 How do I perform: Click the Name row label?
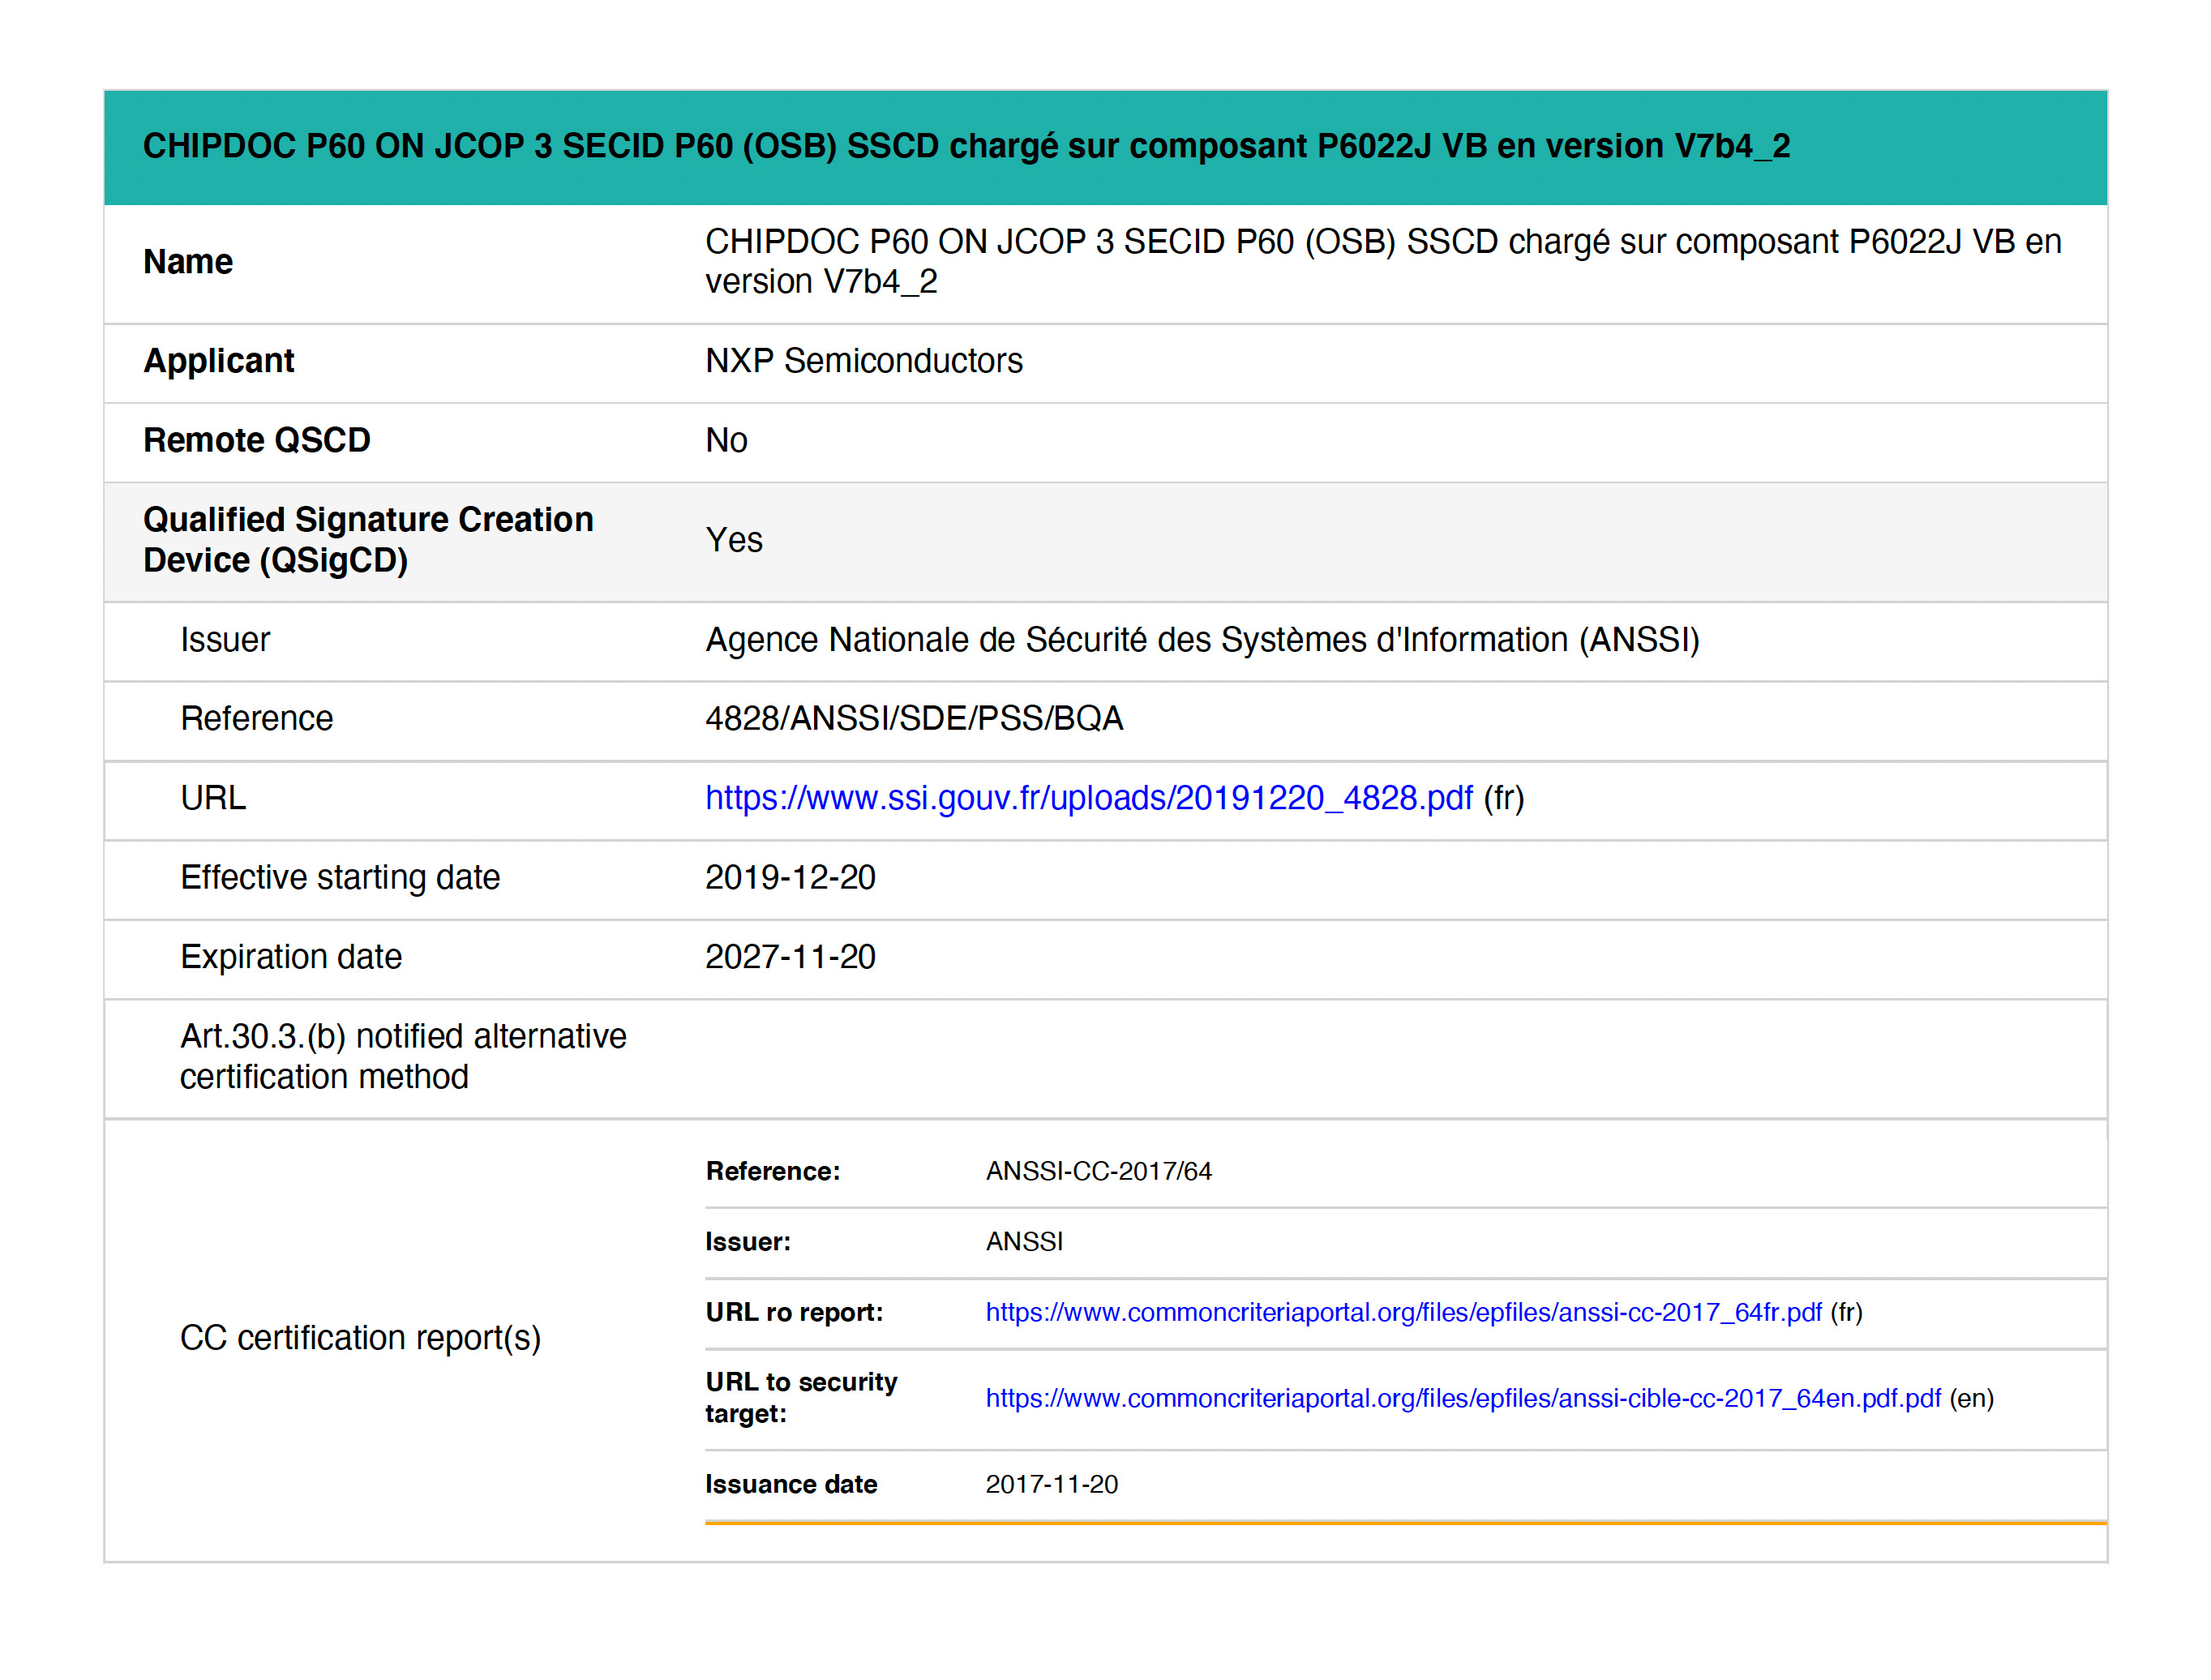click(x=188, y=262)
